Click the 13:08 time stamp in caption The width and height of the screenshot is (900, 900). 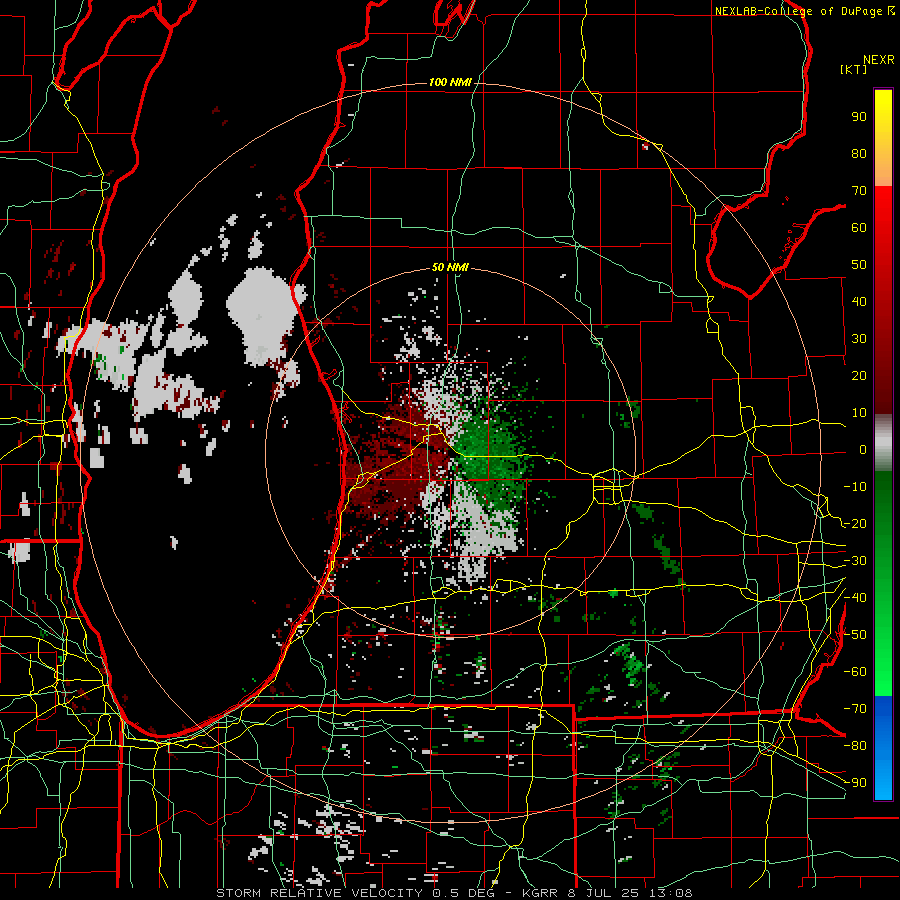(671, 893)
